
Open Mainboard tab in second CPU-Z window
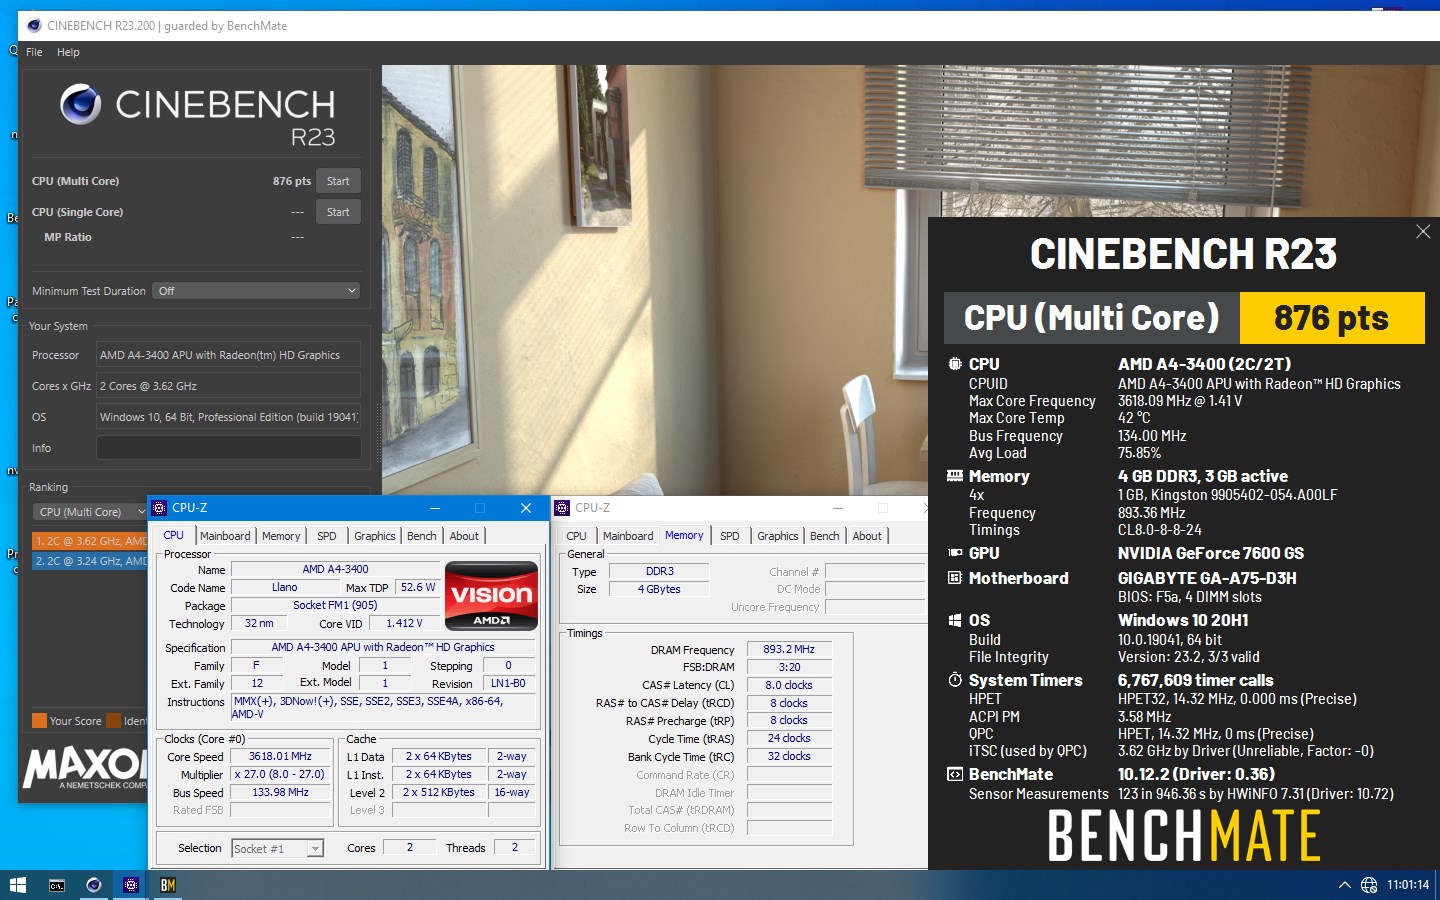[x=628, y=536]
